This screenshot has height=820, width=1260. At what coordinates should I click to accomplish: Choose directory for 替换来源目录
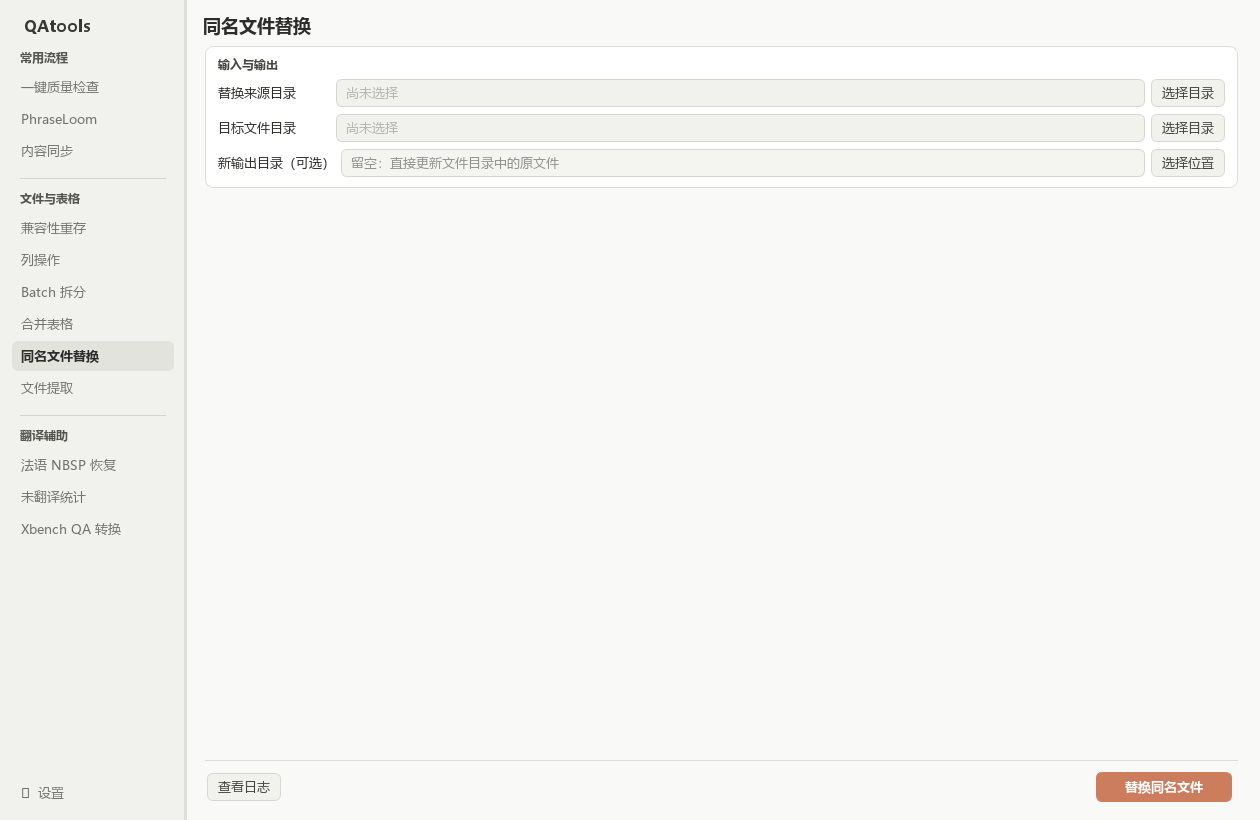tap(1188, 93)
